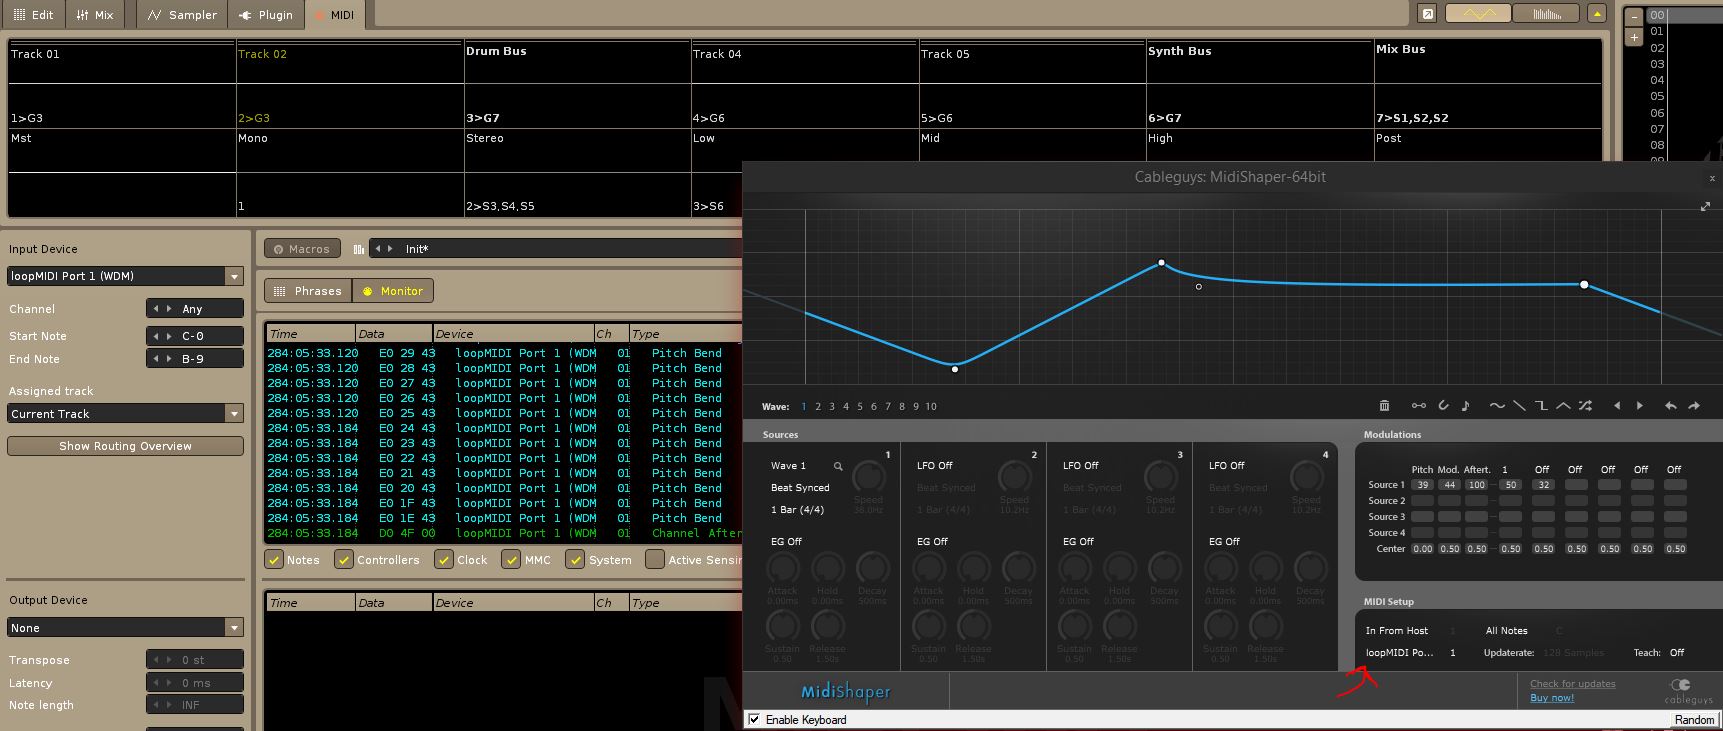
Task: Click the detach window arrow icon
Action: [x=1428, y=14]
